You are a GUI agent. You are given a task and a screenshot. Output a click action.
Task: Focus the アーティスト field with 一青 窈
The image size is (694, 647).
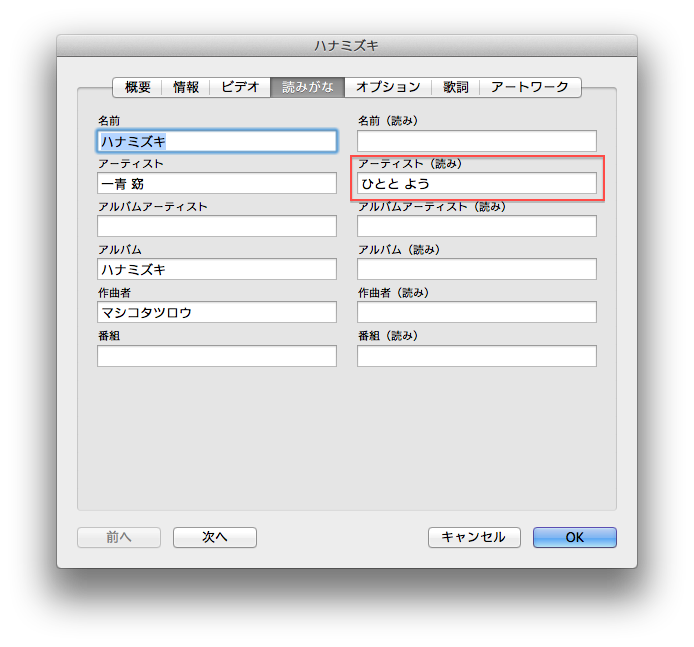point(217,183)
